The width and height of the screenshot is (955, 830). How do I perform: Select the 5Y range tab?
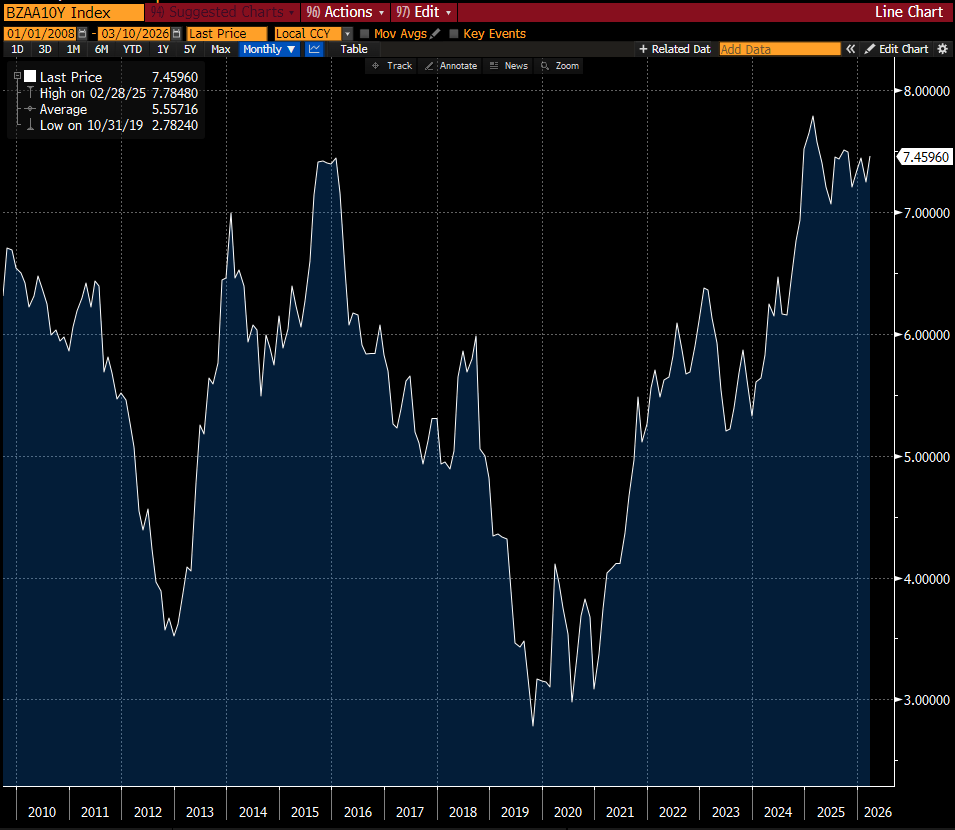[190, 49]
